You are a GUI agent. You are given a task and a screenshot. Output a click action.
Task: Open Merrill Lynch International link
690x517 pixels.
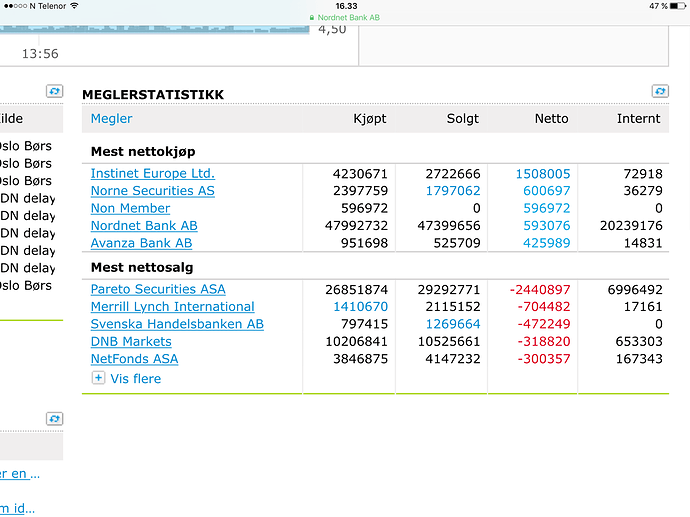172,307
